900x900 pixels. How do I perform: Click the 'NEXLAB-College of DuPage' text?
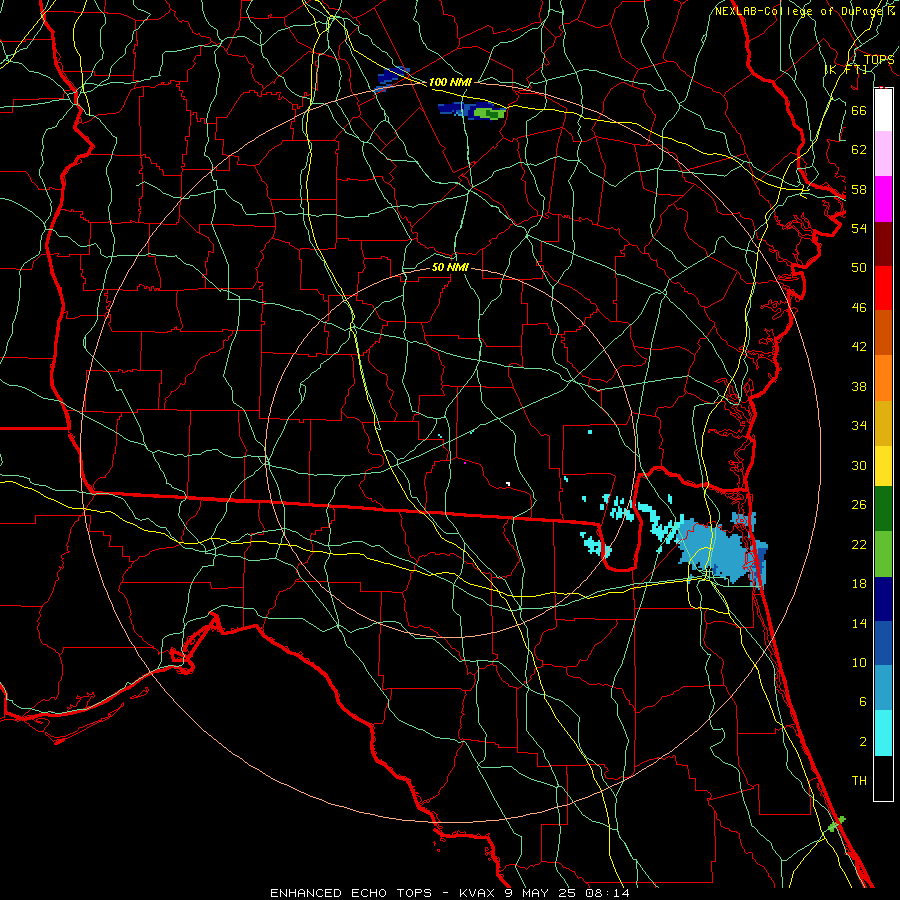click(799, 11)
